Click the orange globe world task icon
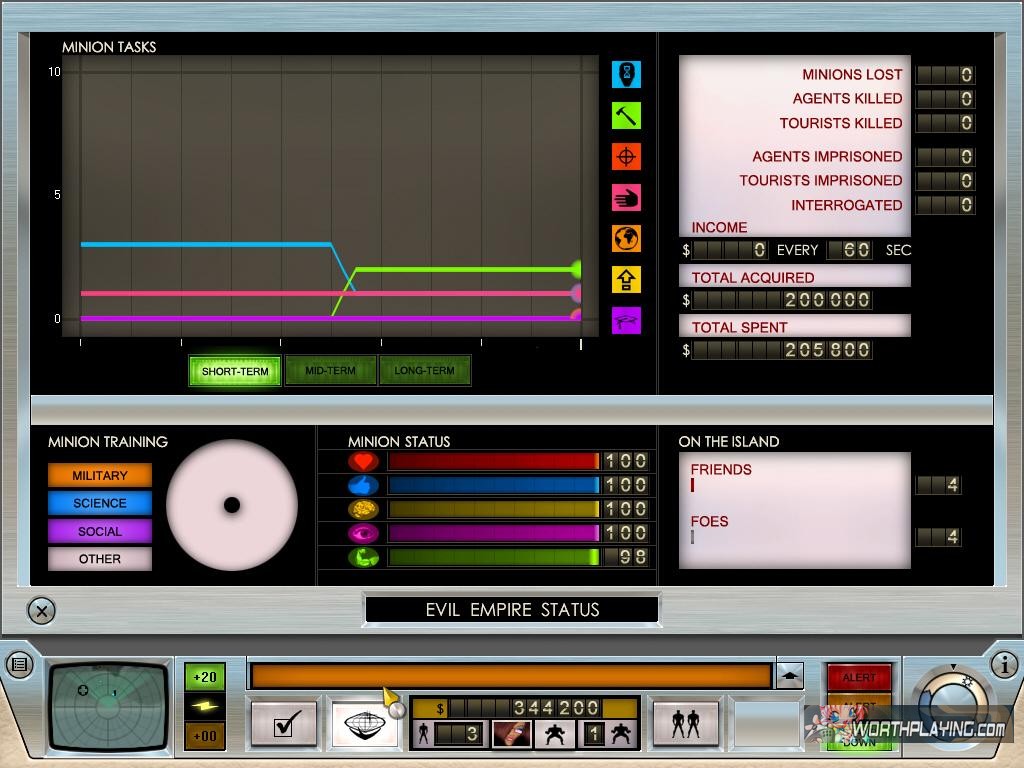This screenshot has width=1024, height=768. [627, 238]
